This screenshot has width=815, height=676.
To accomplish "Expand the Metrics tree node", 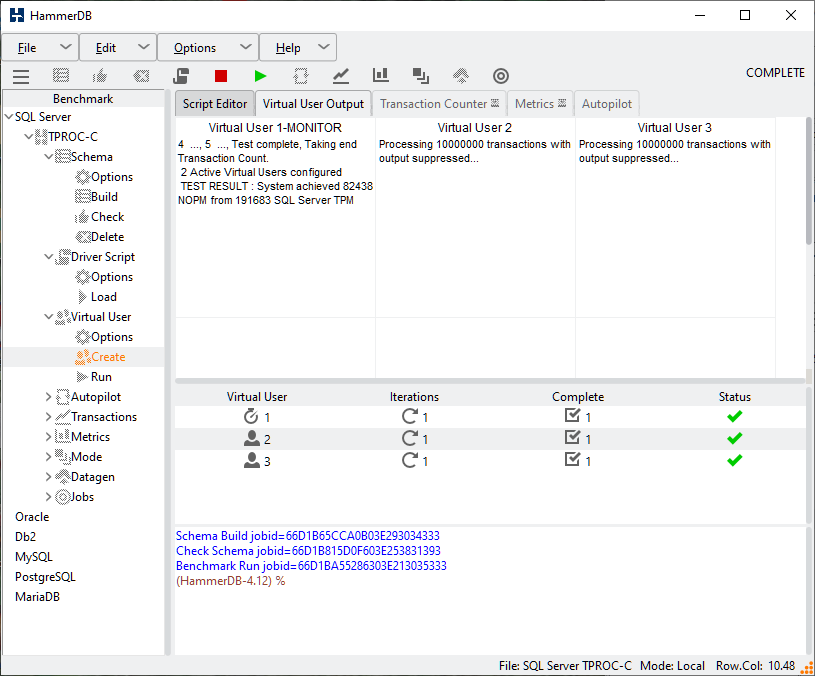I will coord(48,436).
